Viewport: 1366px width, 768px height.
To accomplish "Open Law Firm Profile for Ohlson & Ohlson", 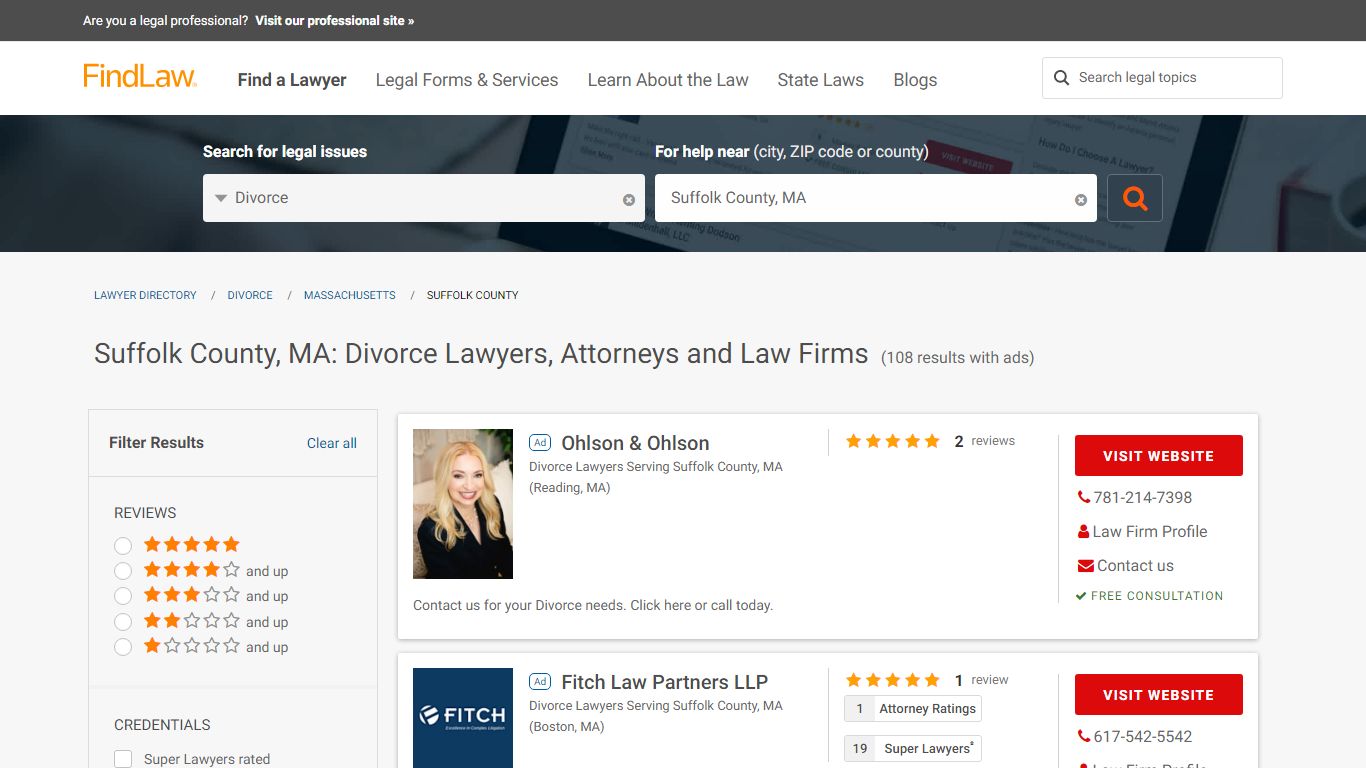I will click(1150, 531).
